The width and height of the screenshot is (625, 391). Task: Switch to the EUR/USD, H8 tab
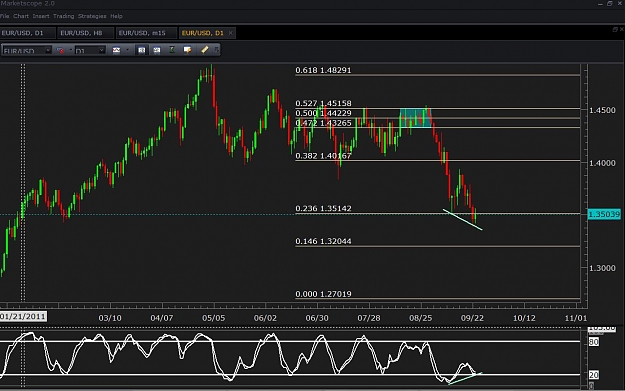(x=85, y=33)
